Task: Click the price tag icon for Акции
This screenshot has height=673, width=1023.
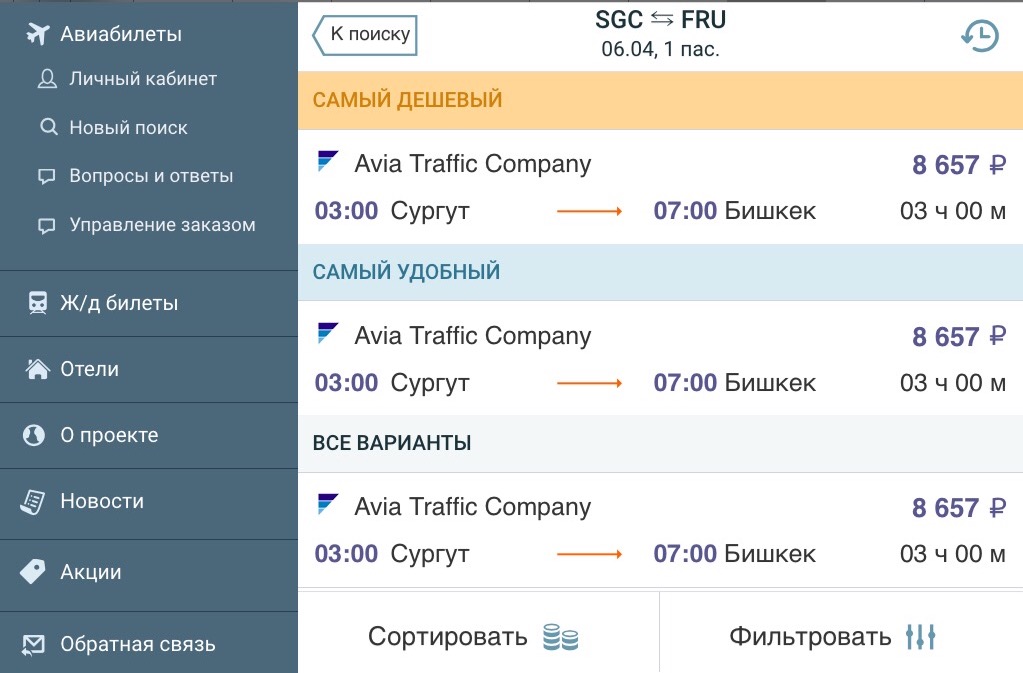Action: coord(34,572)
